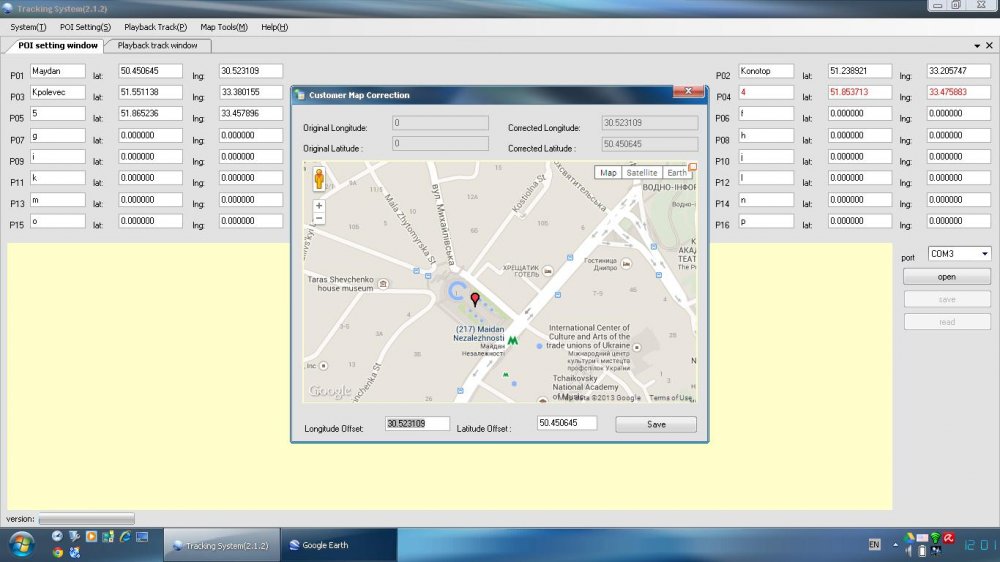The image size is (1000, 562).
Task: Show hidden system tray icons
Action: [x=896, y=545]
